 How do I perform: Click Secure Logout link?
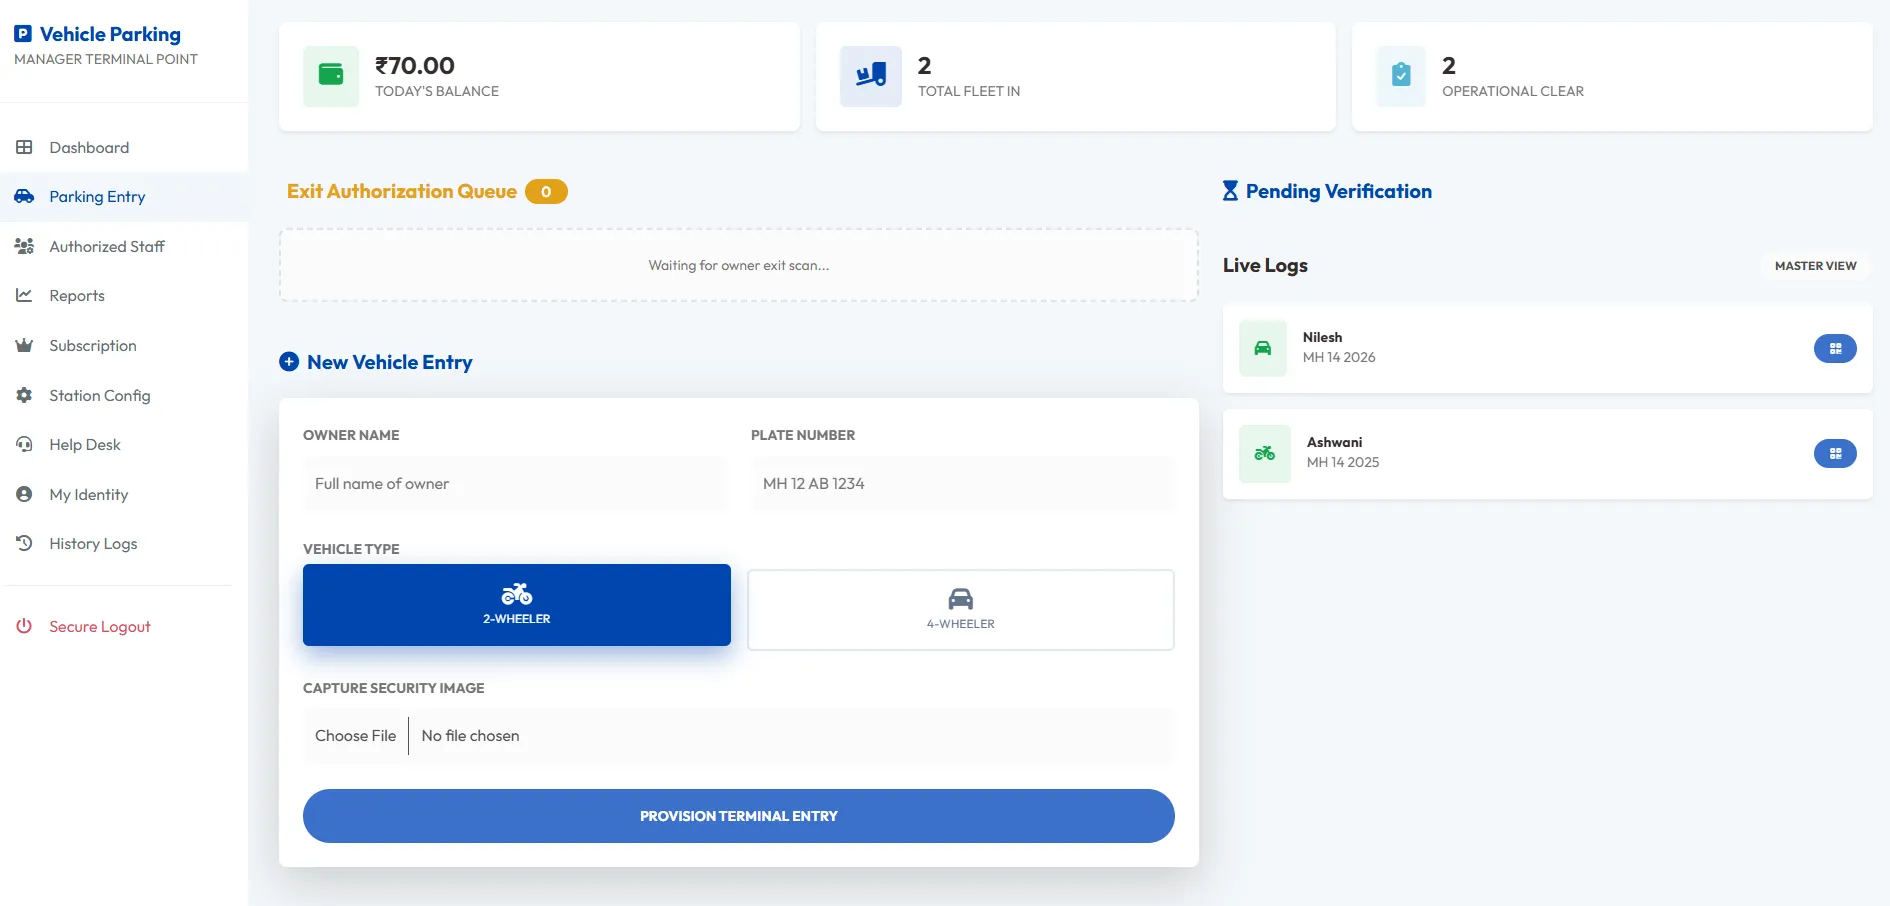(x=100, y=627)
